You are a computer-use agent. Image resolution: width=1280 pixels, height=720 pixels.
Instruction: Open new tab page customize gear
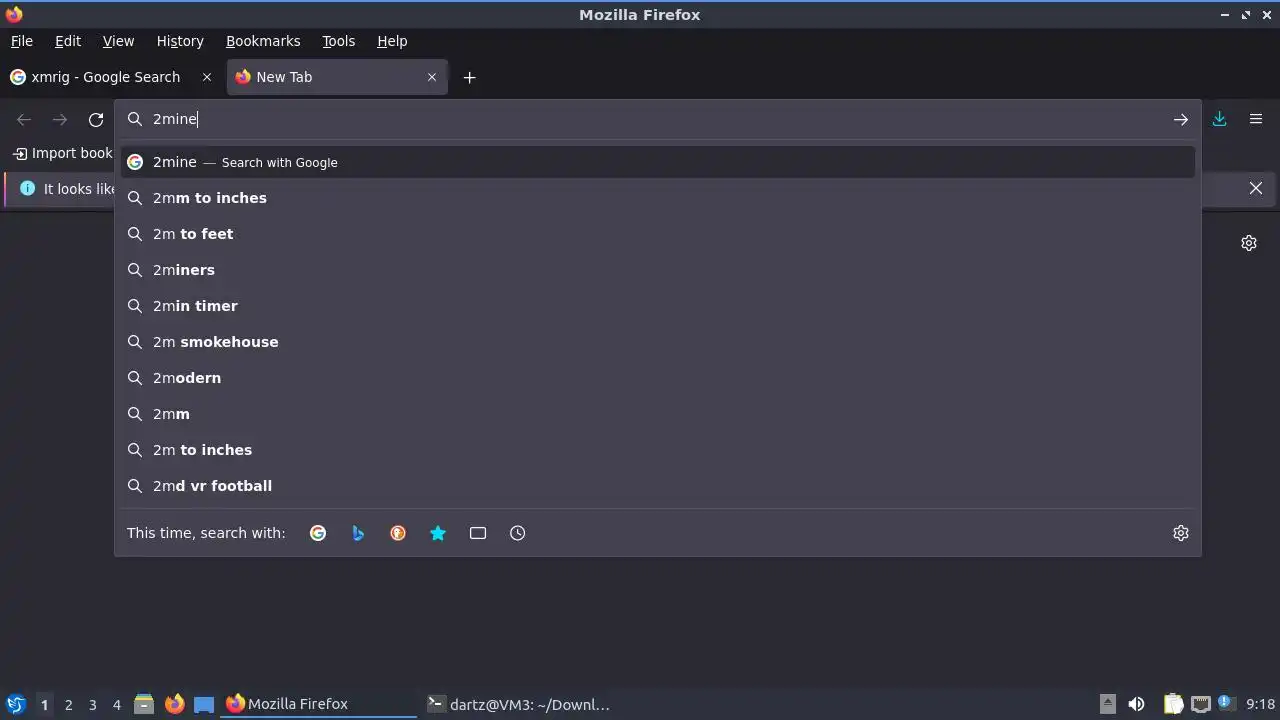click(1249, 243)
